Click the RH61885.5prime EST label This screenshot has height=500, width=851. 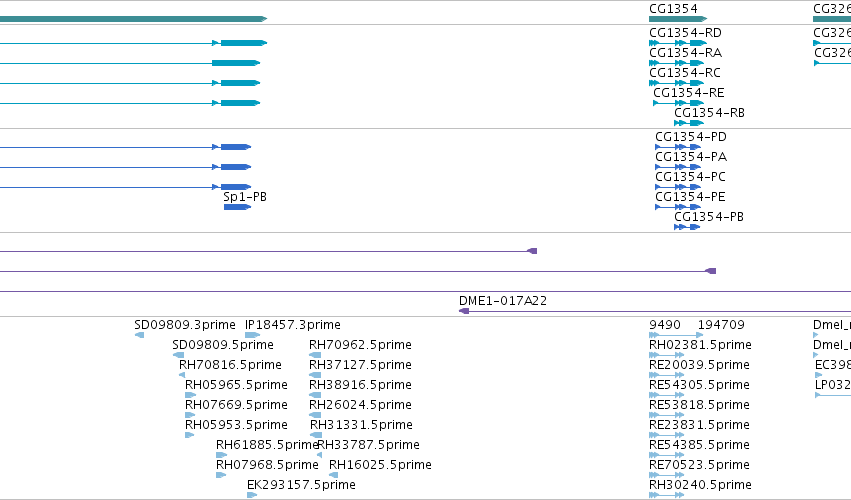coord(267,445)
